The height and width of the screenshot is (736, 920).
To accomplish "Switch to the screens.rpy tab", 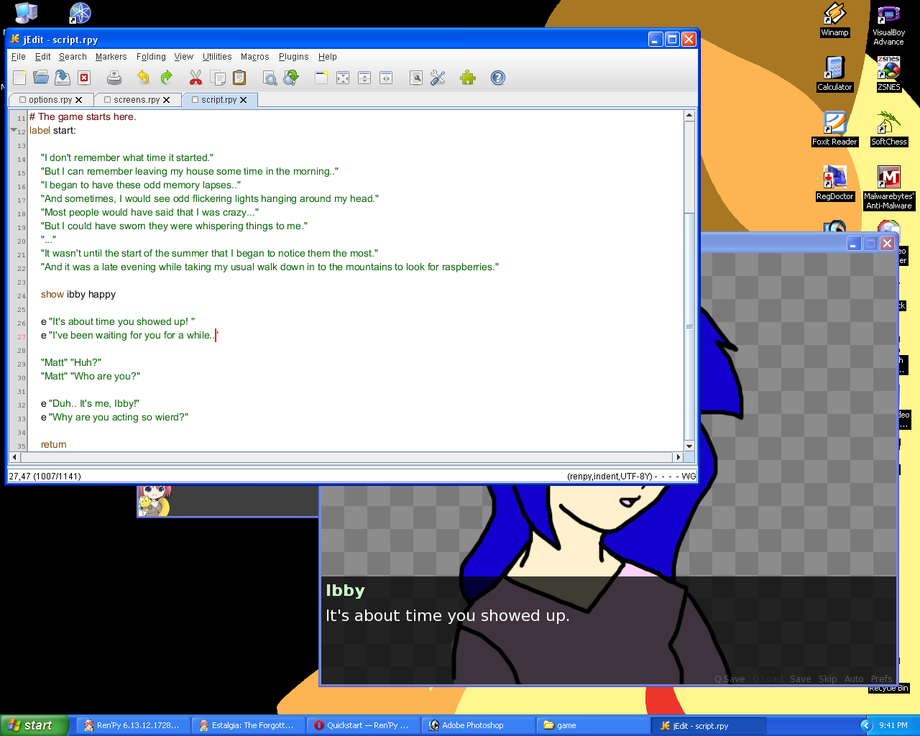I will (x=136, y=100).
